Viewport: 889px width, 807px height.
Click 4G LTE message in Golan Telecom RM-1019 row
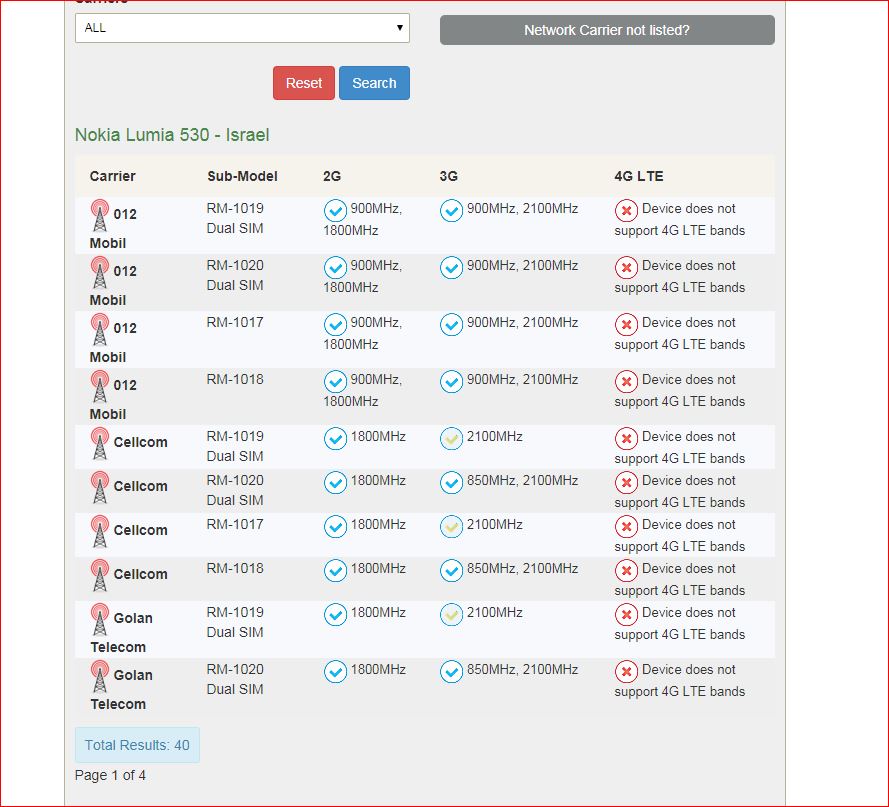coord(680,623)
